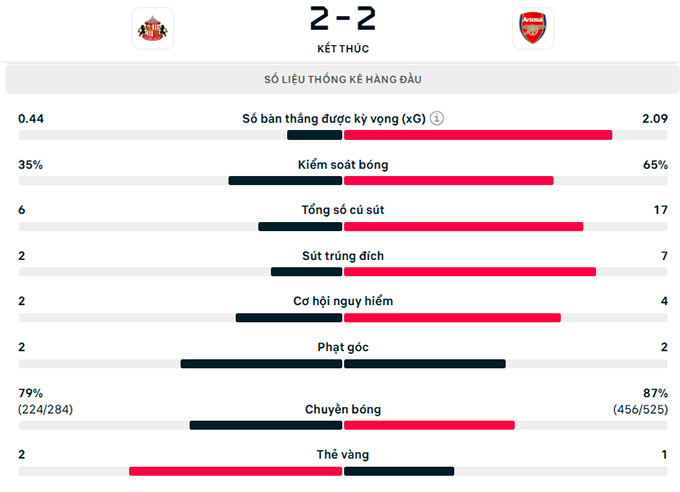Select the Thẻ vàng stat label
Viewport: 680px width, 492px height.
point(343,455)
